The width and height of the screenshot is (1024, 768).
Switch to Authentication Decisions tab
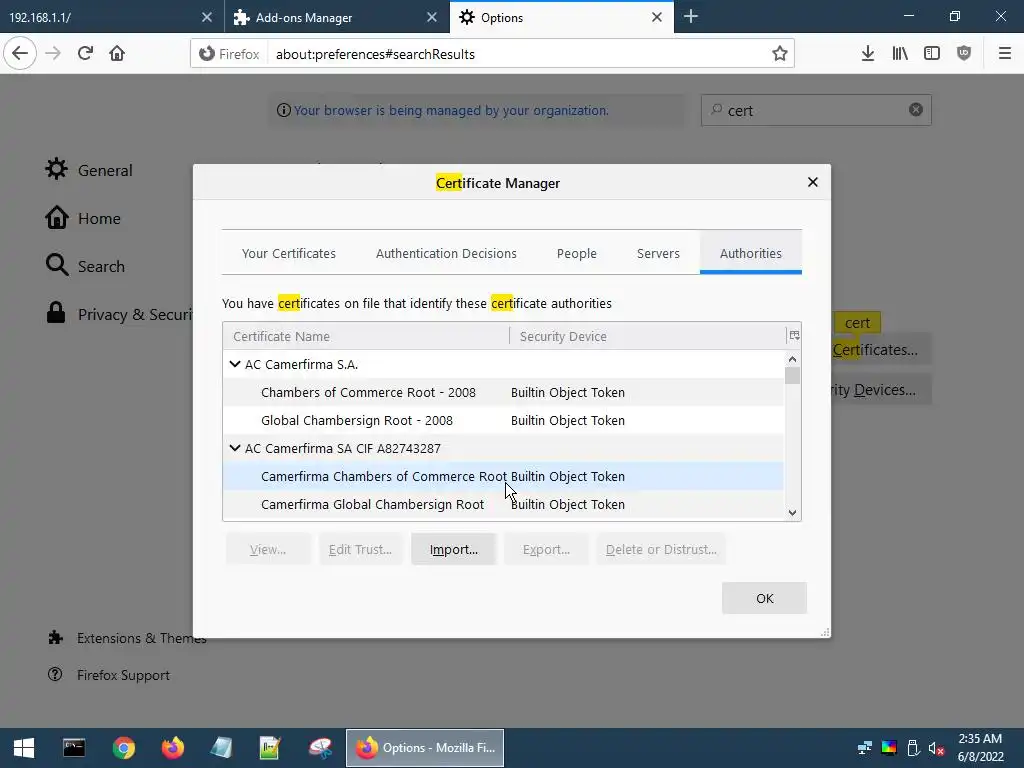coord(446,253)
